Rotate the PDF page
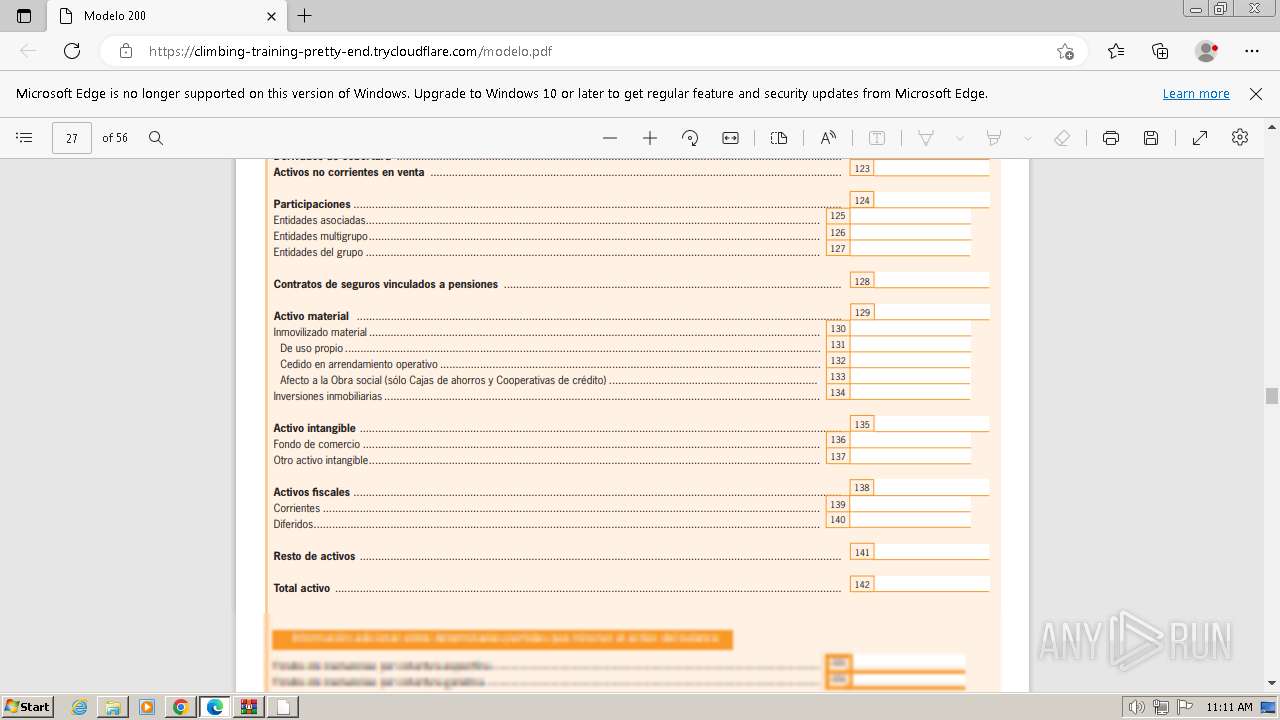This screenshot has height=720, width=1280. (x=690, y=138)
